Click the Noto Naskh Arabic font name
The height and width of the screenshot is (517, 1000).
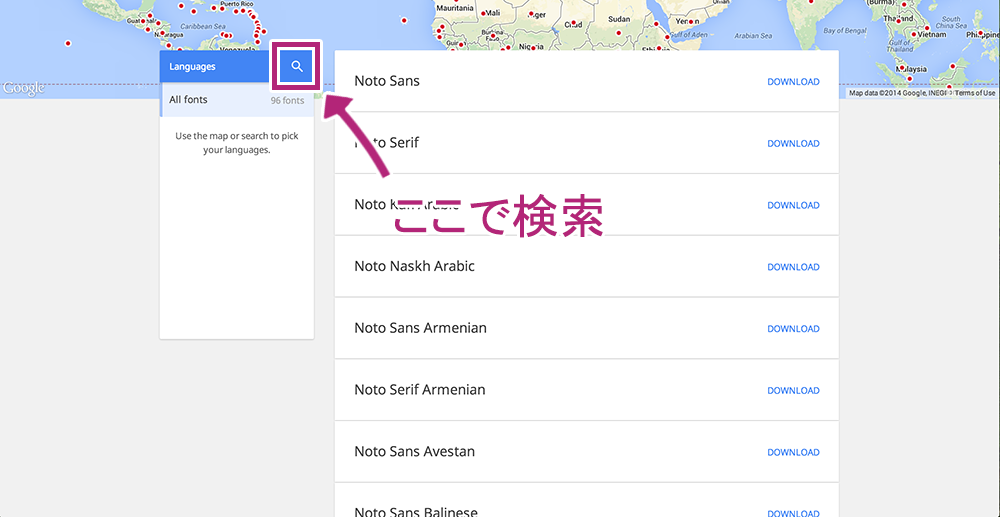click(415, 266)
